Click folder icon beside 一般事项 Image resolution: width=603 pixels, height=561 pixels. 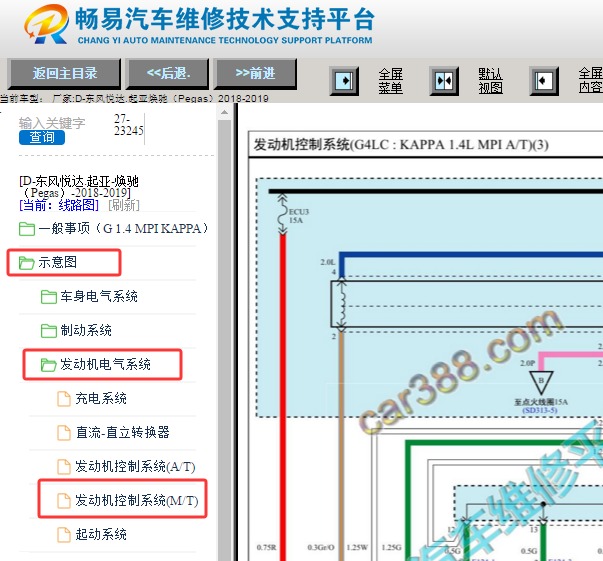click(x=27, y=229)
